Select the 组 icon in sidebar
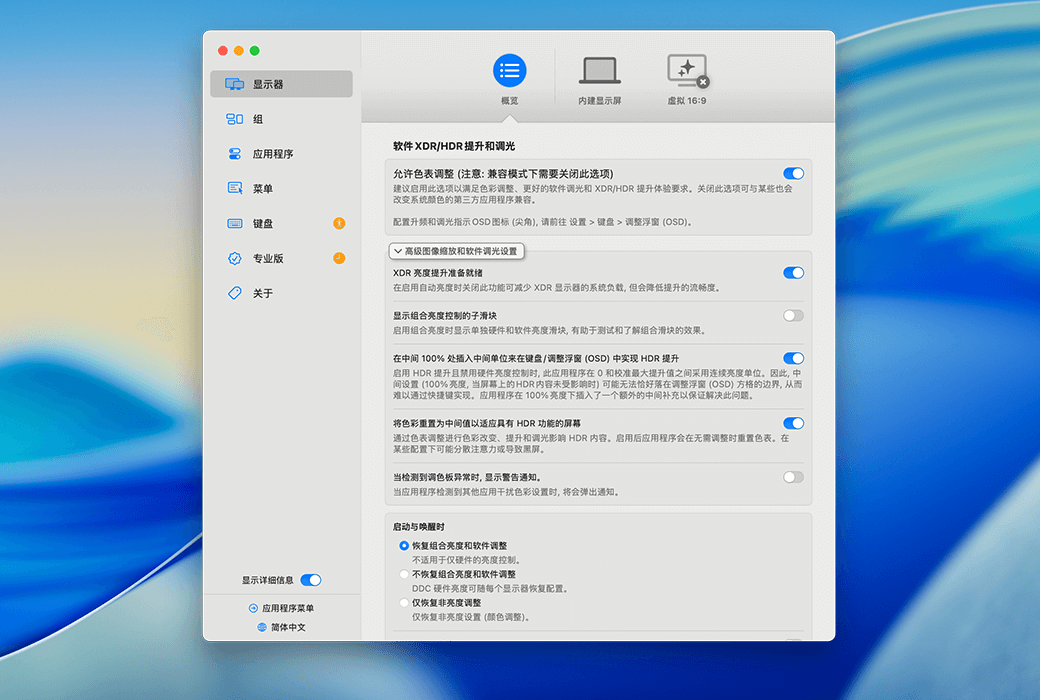The height and width of the screenshot is (700, 1040). coord(235,119)
